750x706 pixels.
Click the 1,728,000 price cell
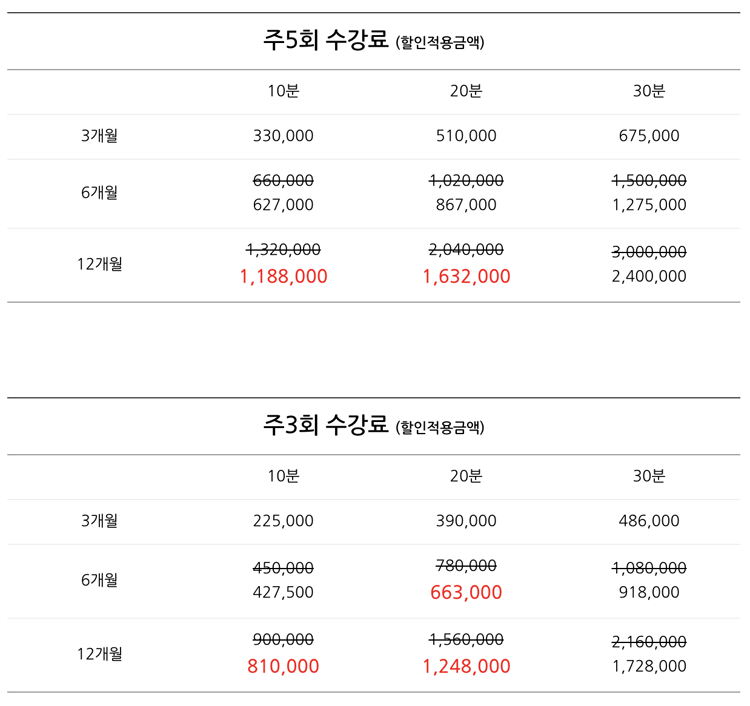[x=649, y=666]
